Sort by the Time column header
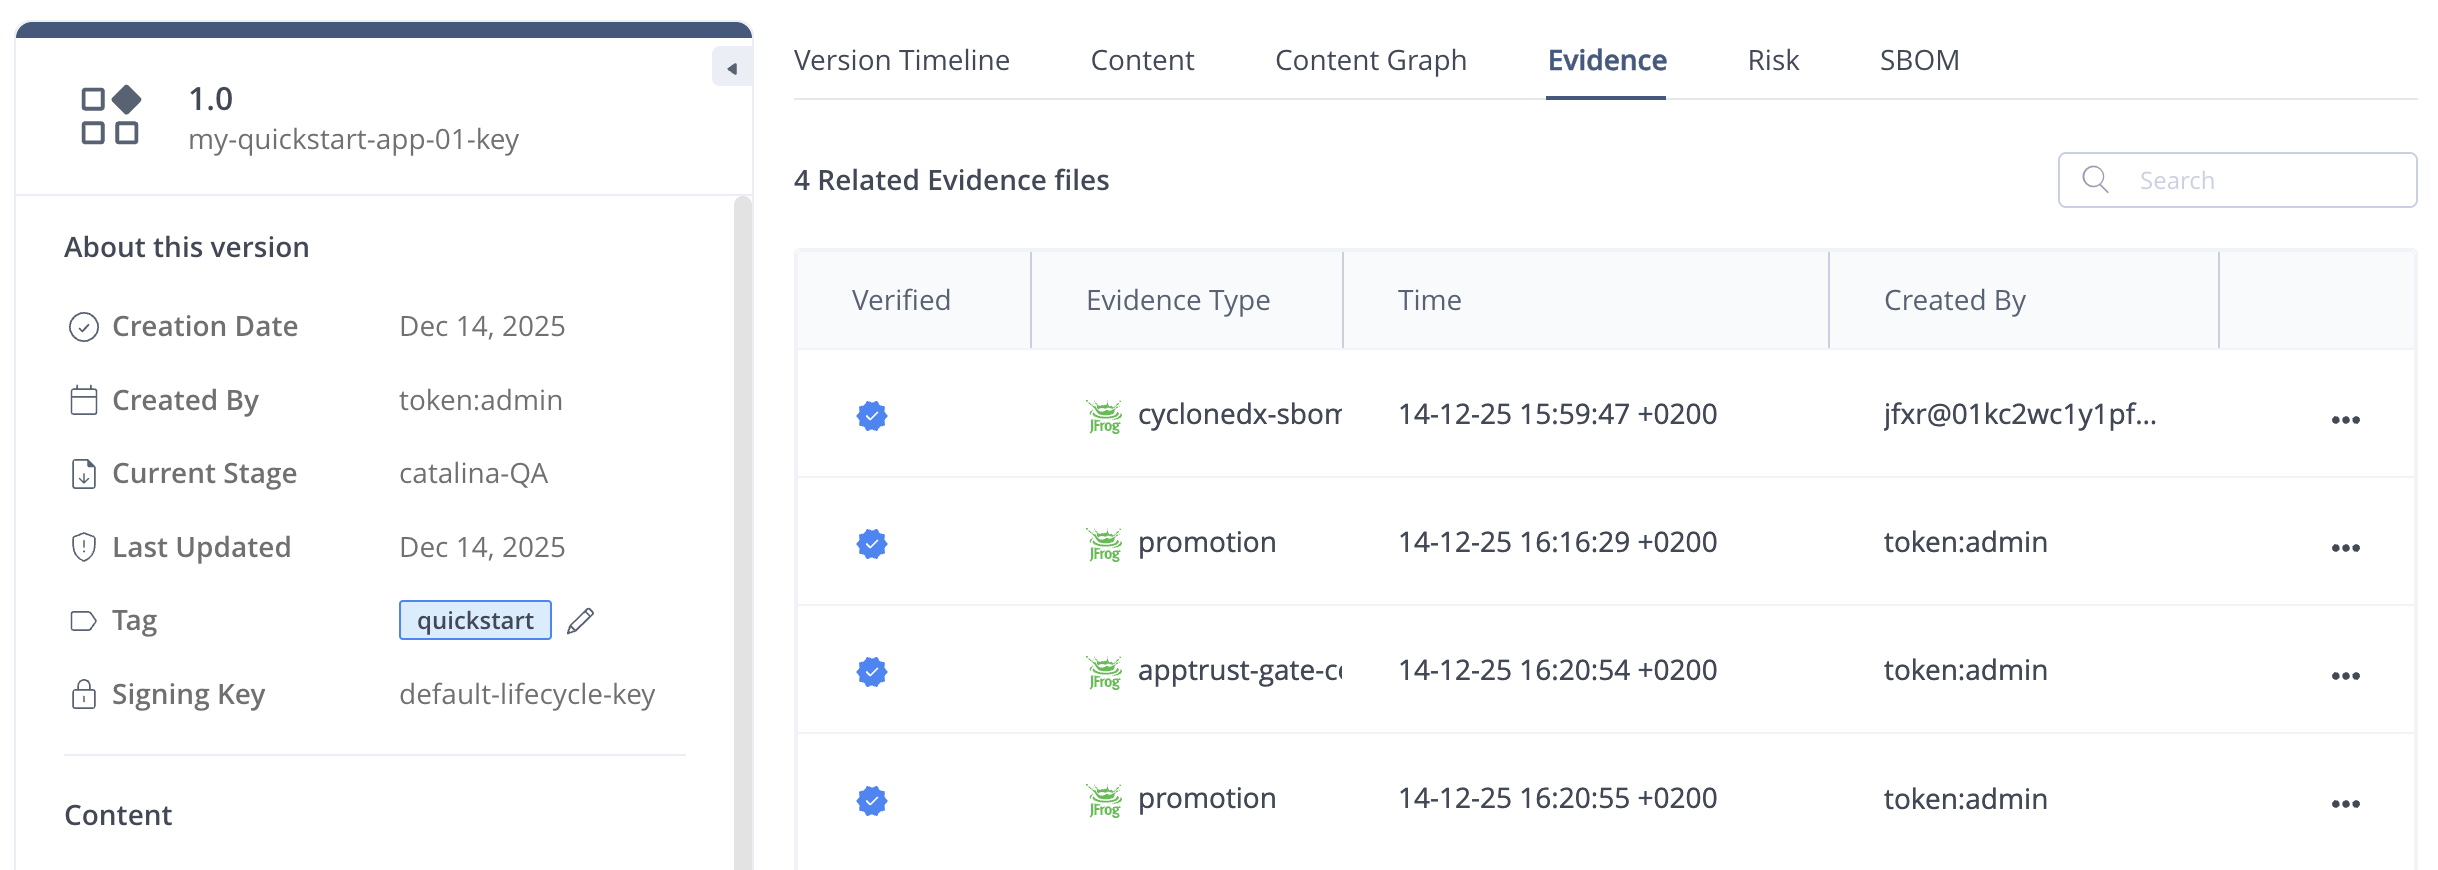 point(1429,300)
